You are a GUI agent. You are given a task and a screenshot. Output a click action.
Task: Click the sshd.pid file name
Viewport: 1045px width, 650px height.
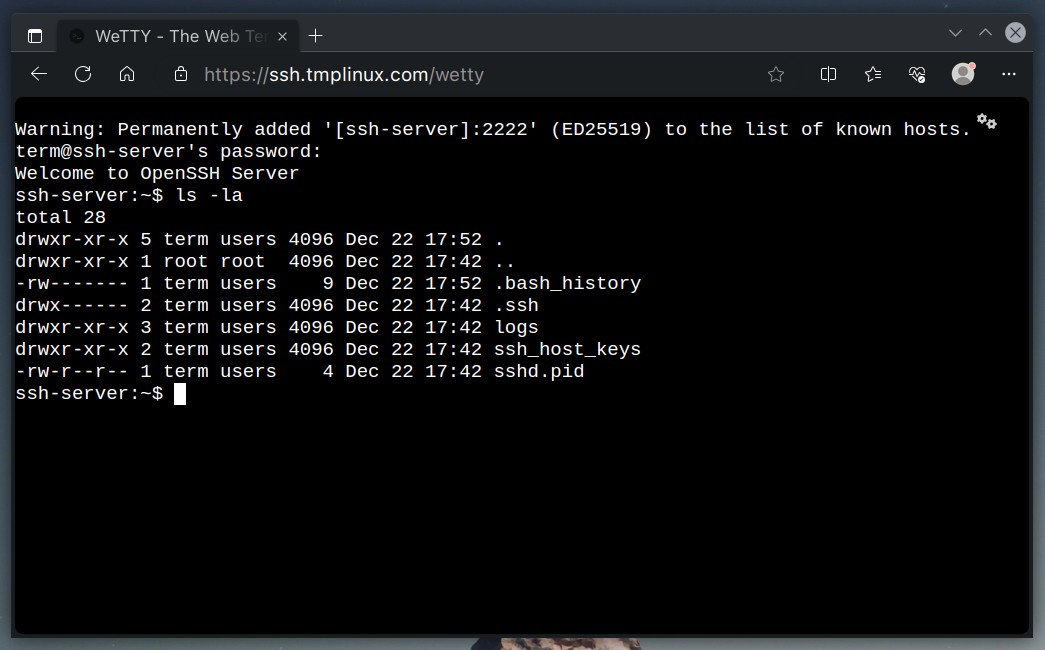(538, 371)
